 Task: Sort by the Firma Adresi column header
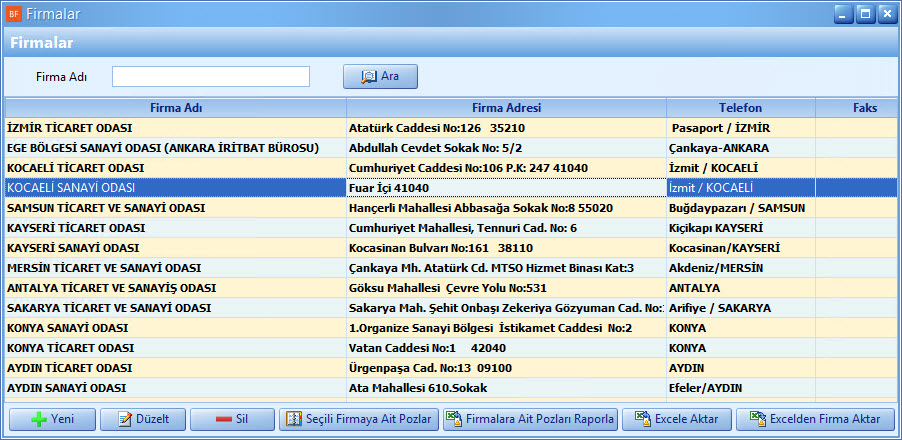[x=506, y=108]
